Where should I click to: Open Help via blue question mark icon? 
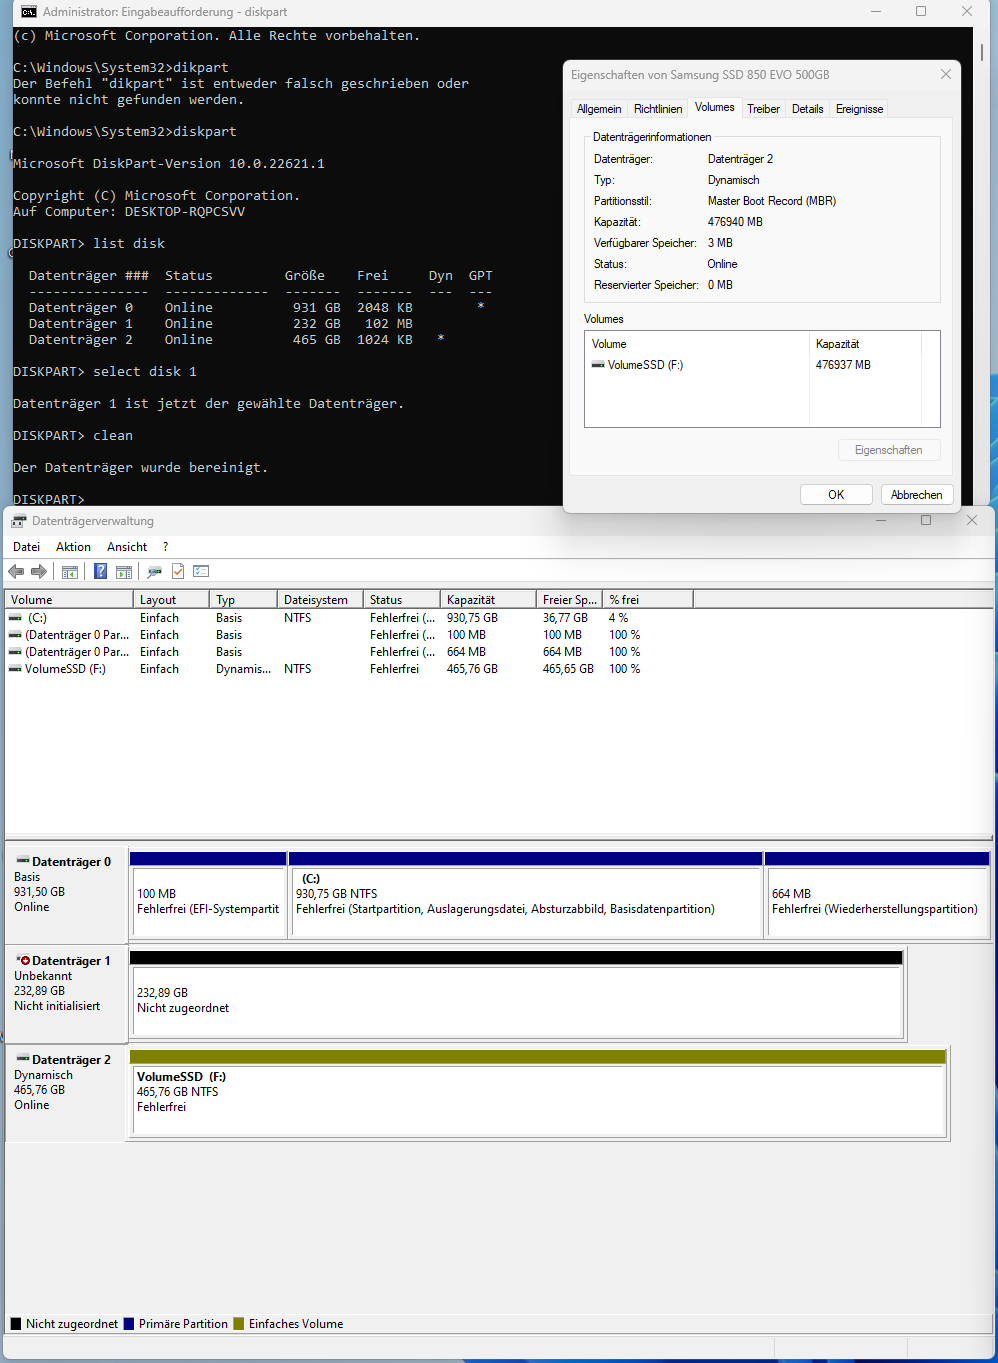pyautogui.click(x=100, y=572)
